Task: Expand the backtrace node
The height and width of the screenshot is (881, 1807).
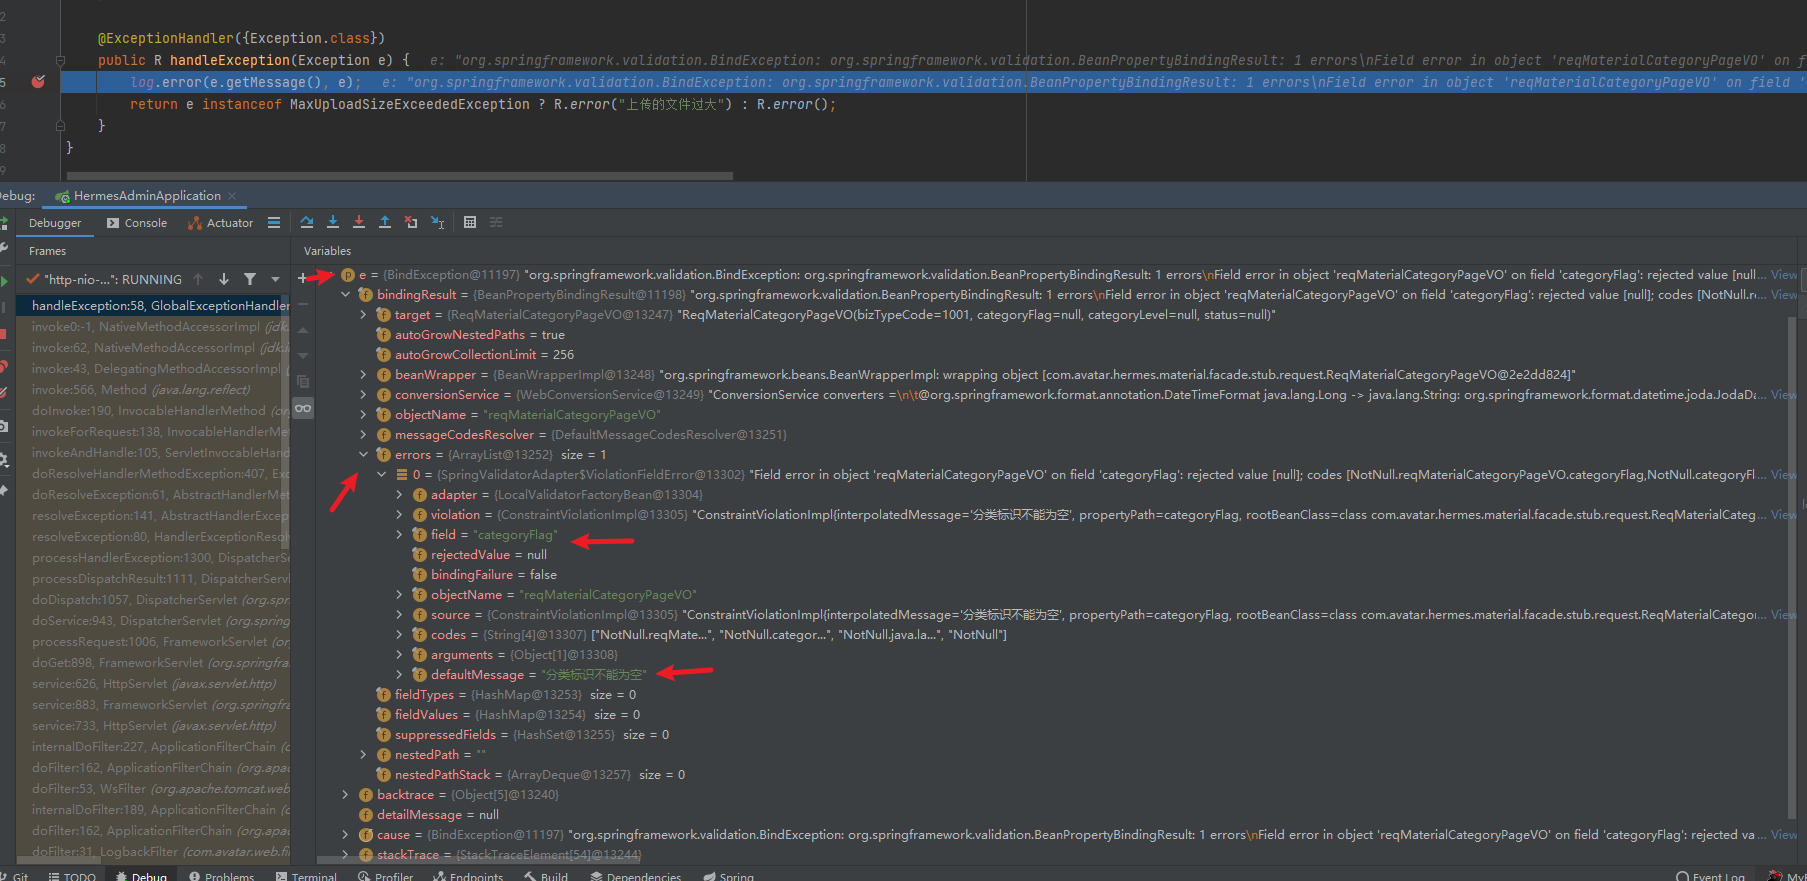Action: point(346,795)
